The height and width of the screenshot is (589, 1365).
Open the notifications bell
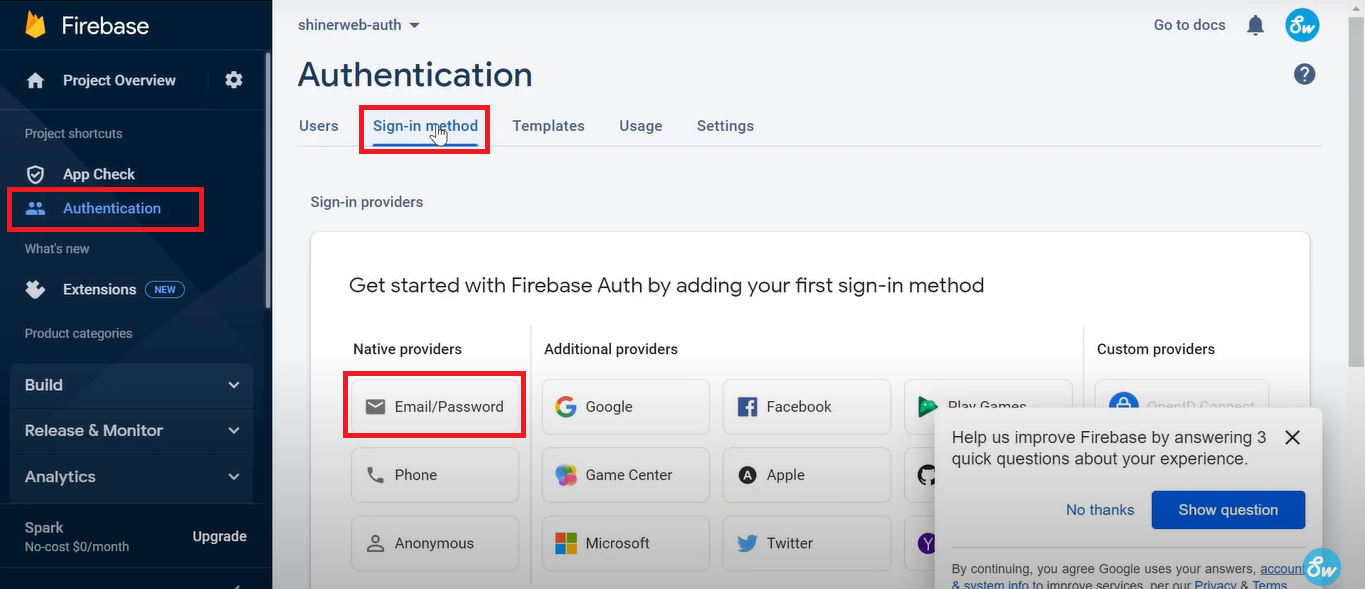pos(1255,24)
